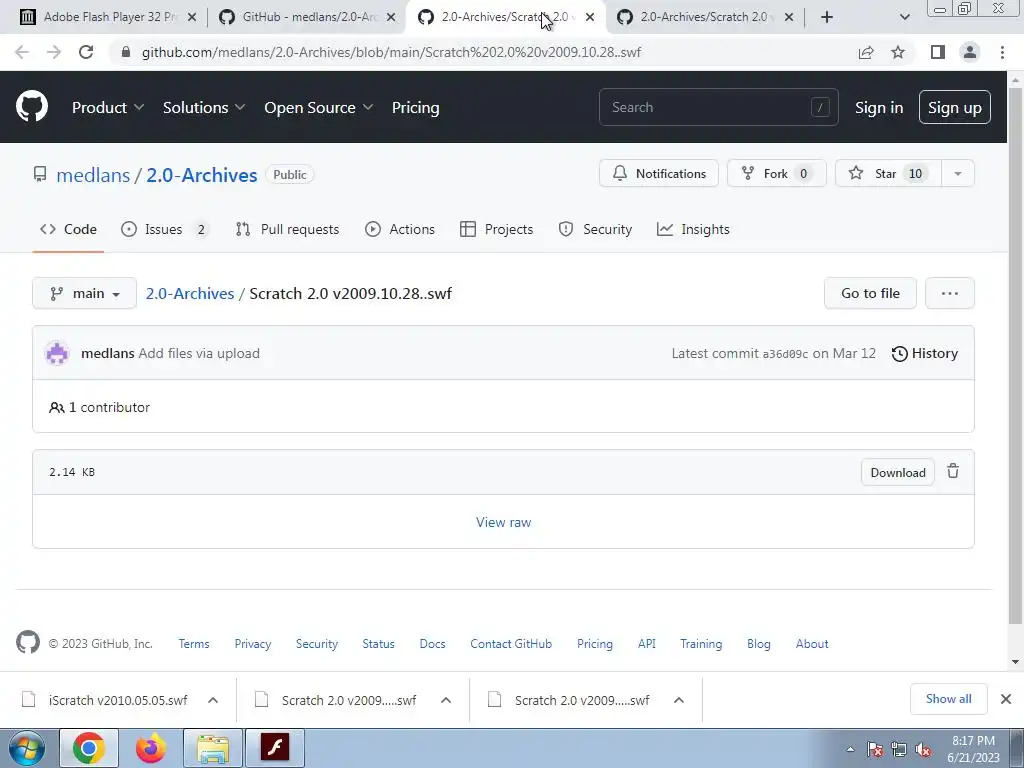Open the Insights tab
Viewport: 1024px width, 768px height.
click(x=693, y=229)
